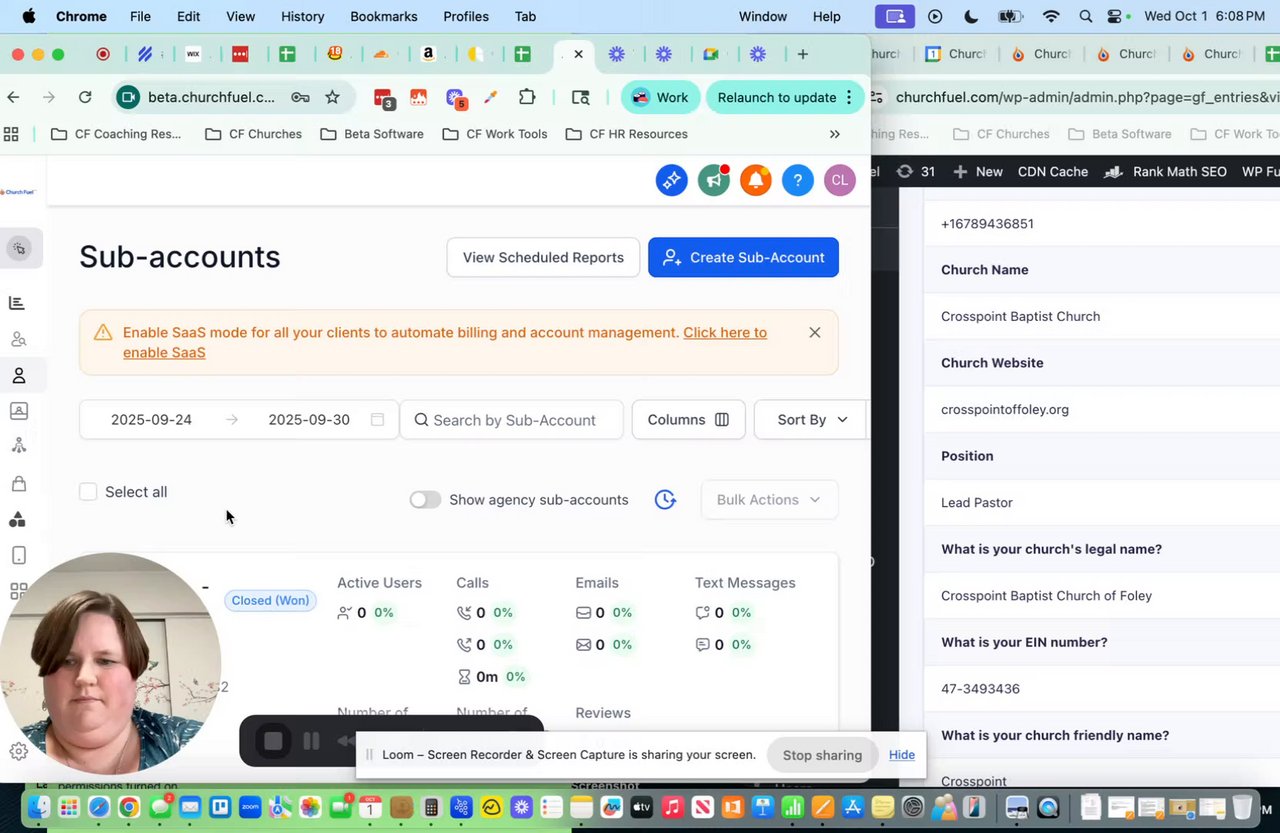Open the CF Work Tools bookmark folder
This screenshot has height=833, width=1280.
(x=495, y=134)
